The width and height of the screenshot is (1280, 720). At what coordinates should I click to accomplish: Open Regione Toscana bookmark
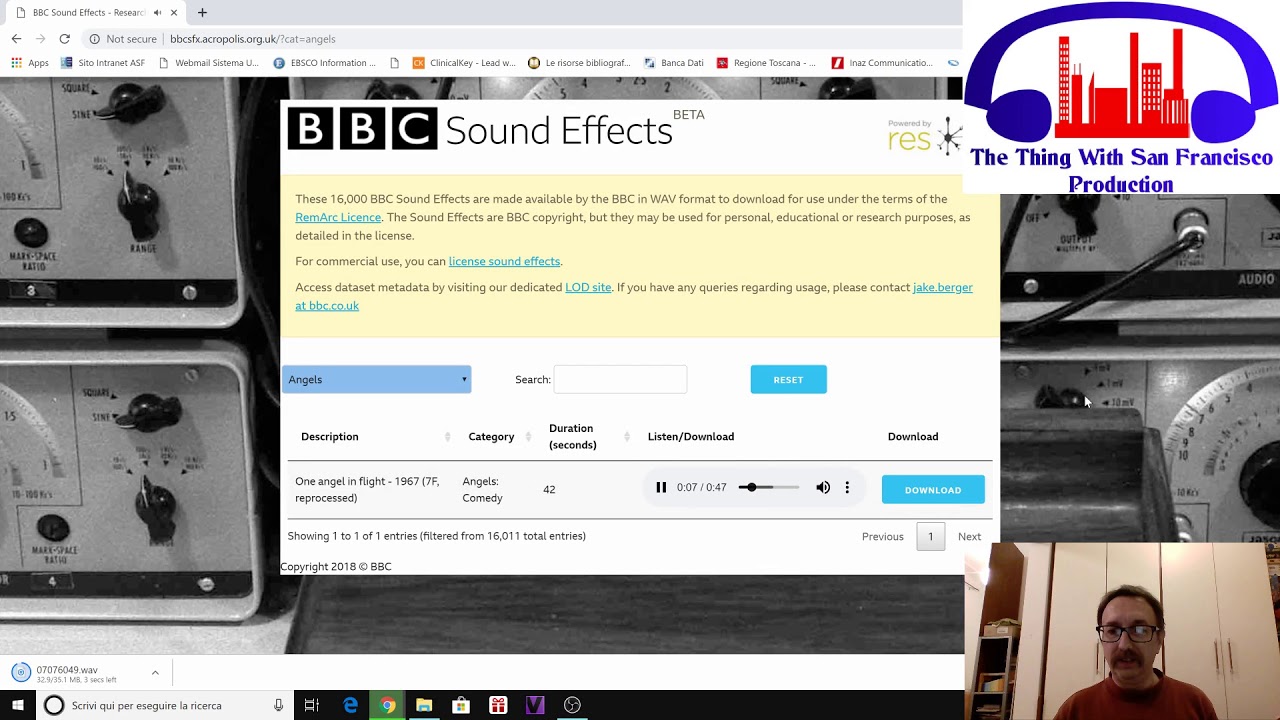[766, 63]
